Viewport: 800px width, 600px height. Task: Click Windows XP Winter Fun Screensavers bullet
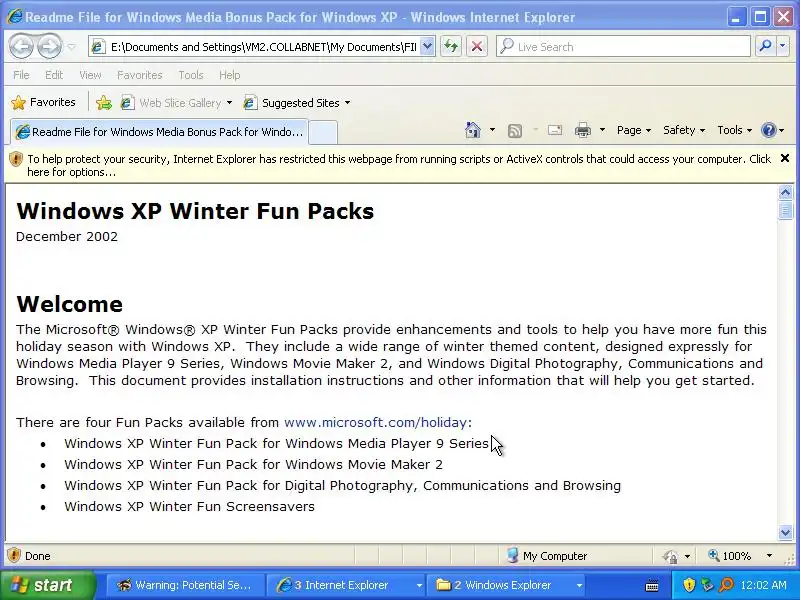pyautogui.click(x=189, y=507)
